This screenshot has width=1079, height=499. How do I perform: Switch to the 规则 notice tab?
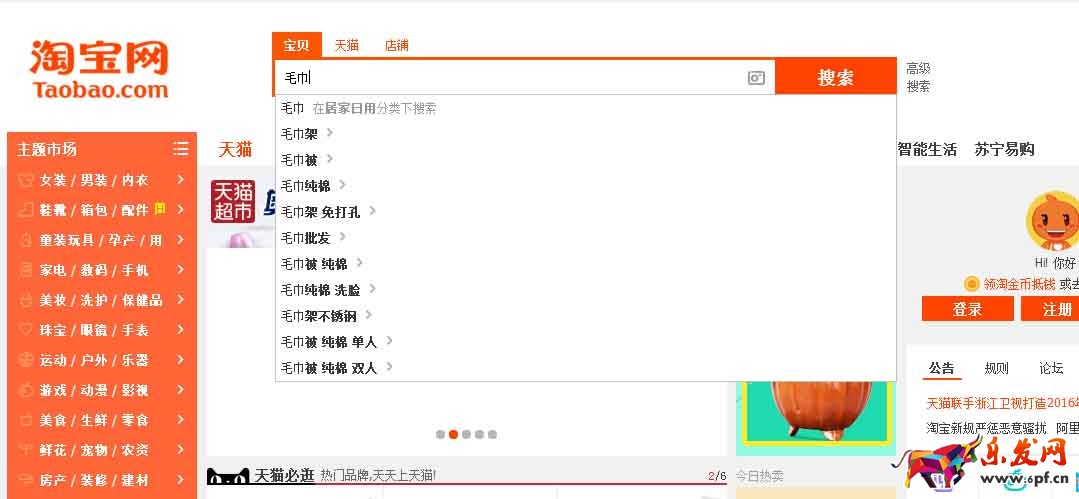(x=996, y=368)
